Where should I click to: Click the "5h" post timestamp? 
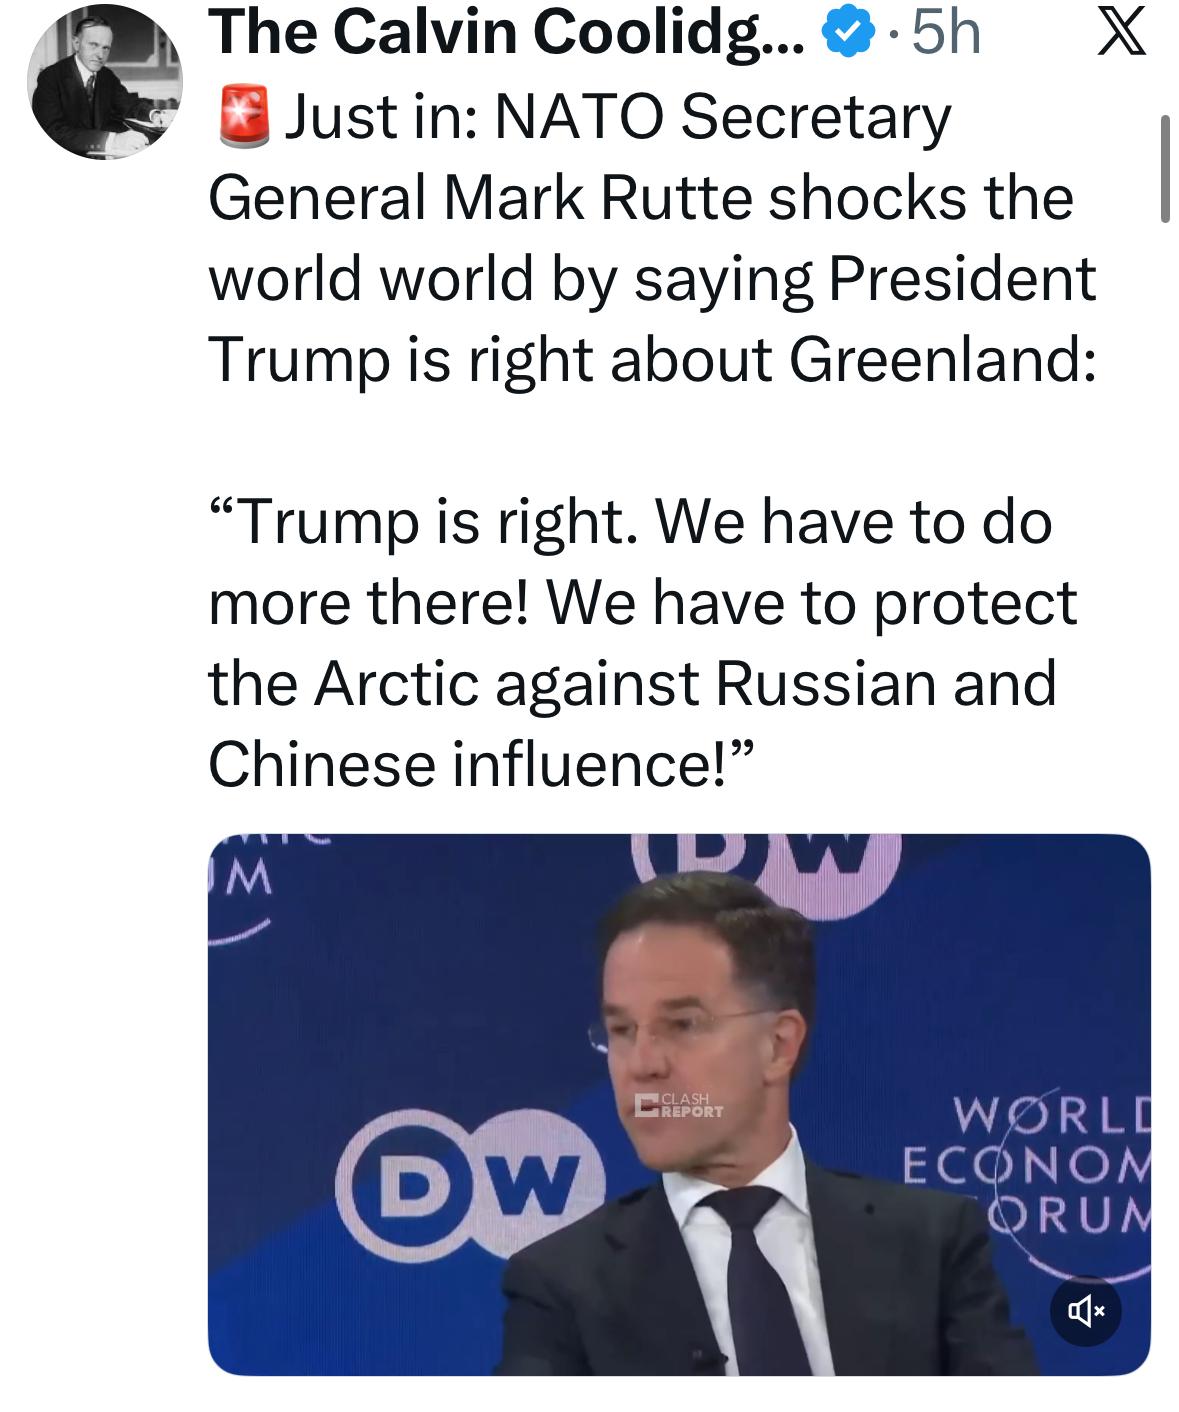click(x=945, y=35)
